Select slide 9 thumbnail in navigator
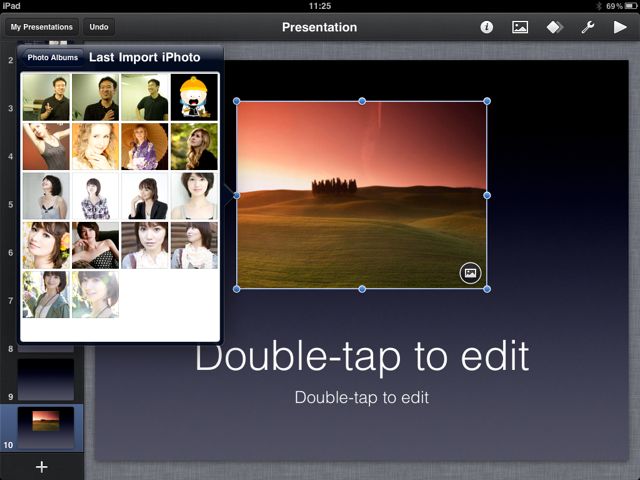 click(x=46, y=380)
